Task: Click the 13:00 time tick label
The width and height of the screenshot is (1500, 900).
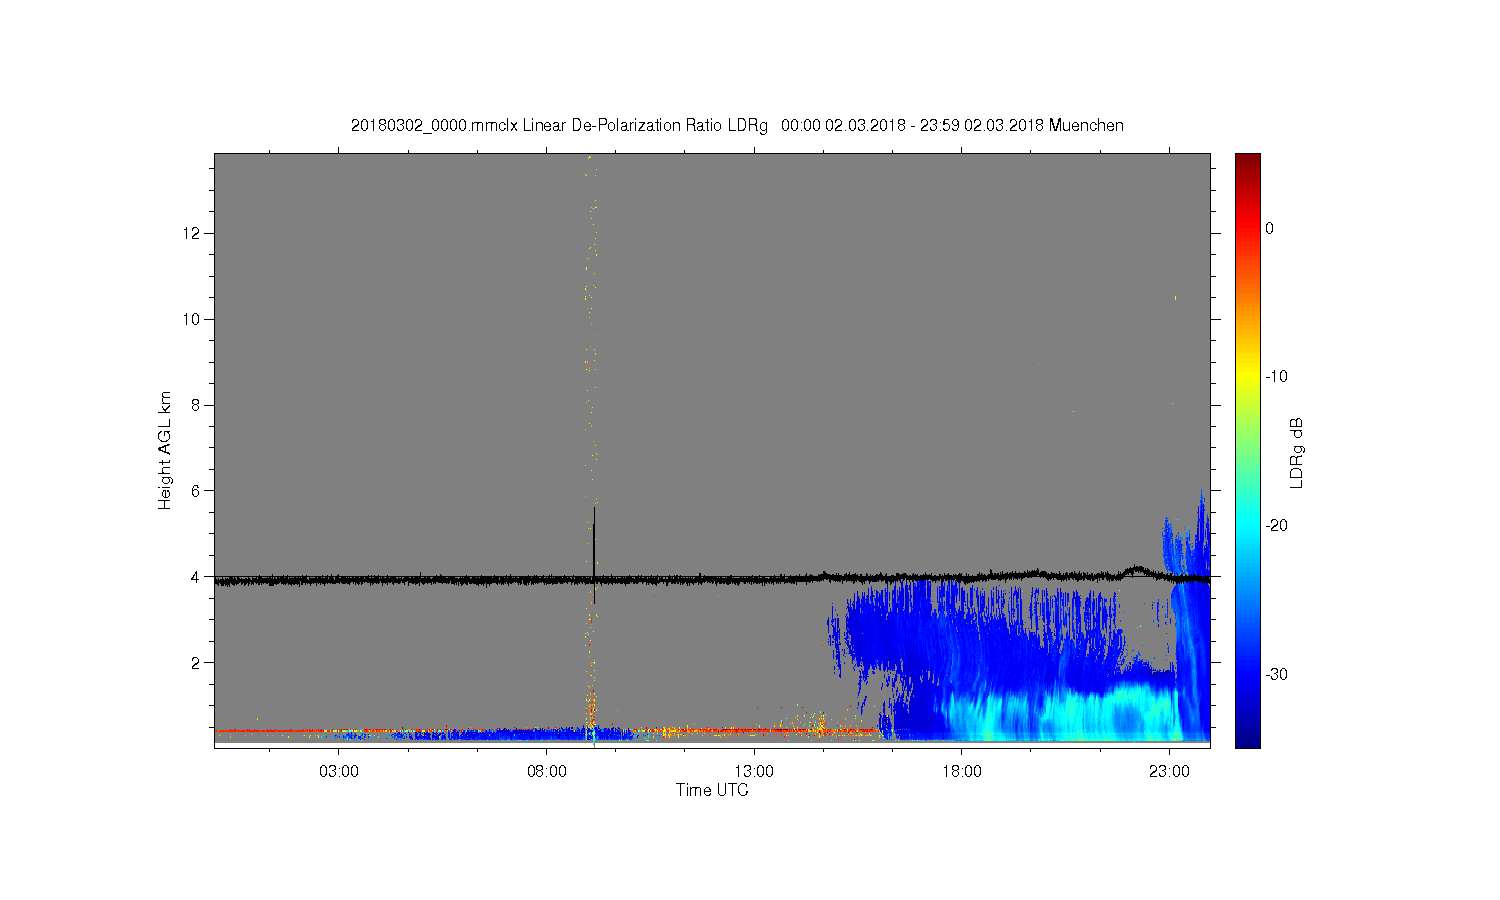Action: pos(754,772)
